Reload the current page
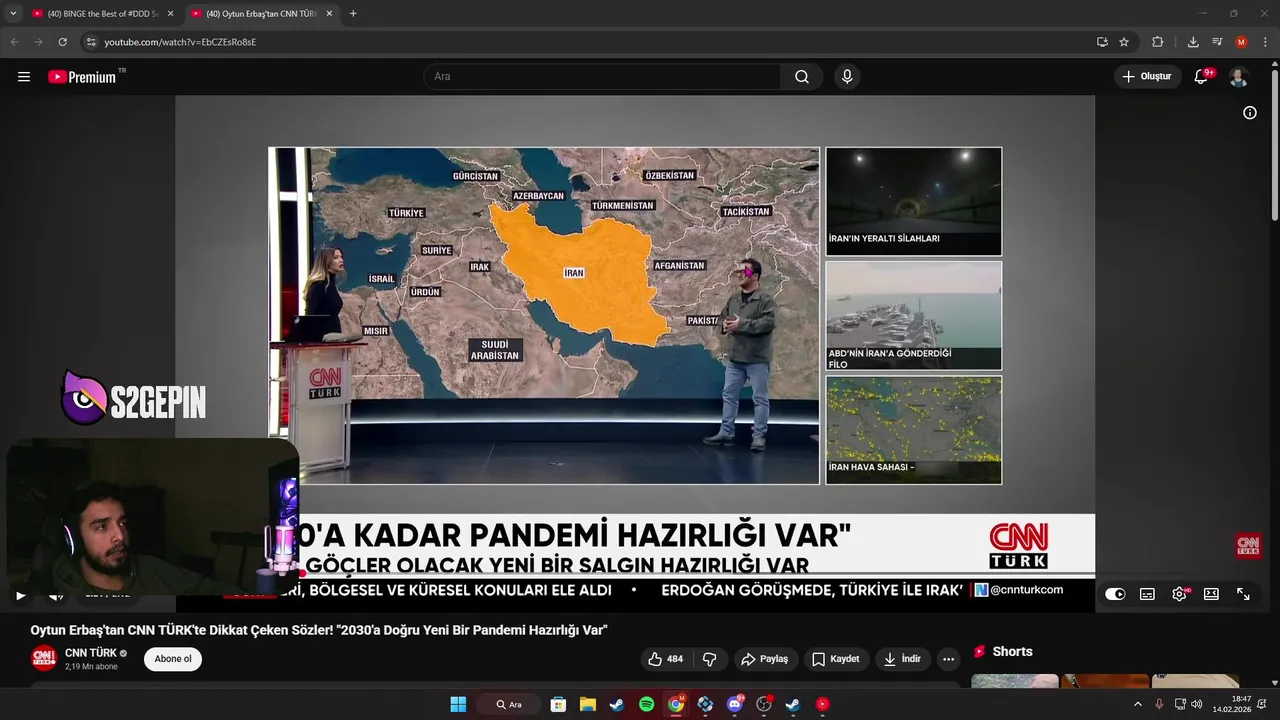The image size is (1280, 720). tap(62, 42)
